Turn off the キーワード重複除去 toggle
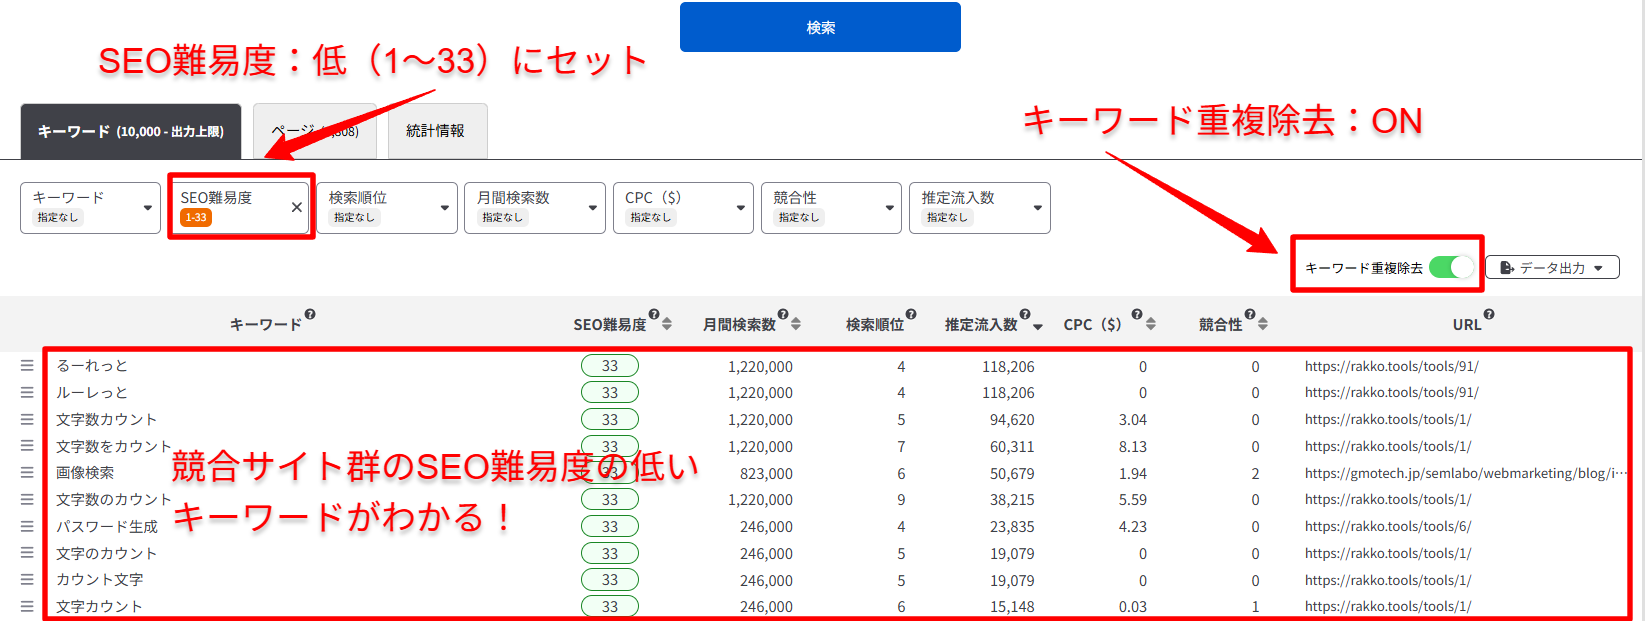Image resolution: width=1645 pixels, height=621 pixels. point(1451,267)
